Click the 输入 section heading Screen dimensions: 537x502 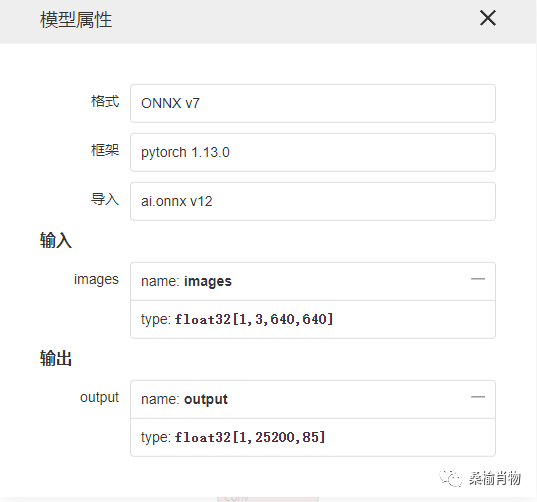click(55, 240)
